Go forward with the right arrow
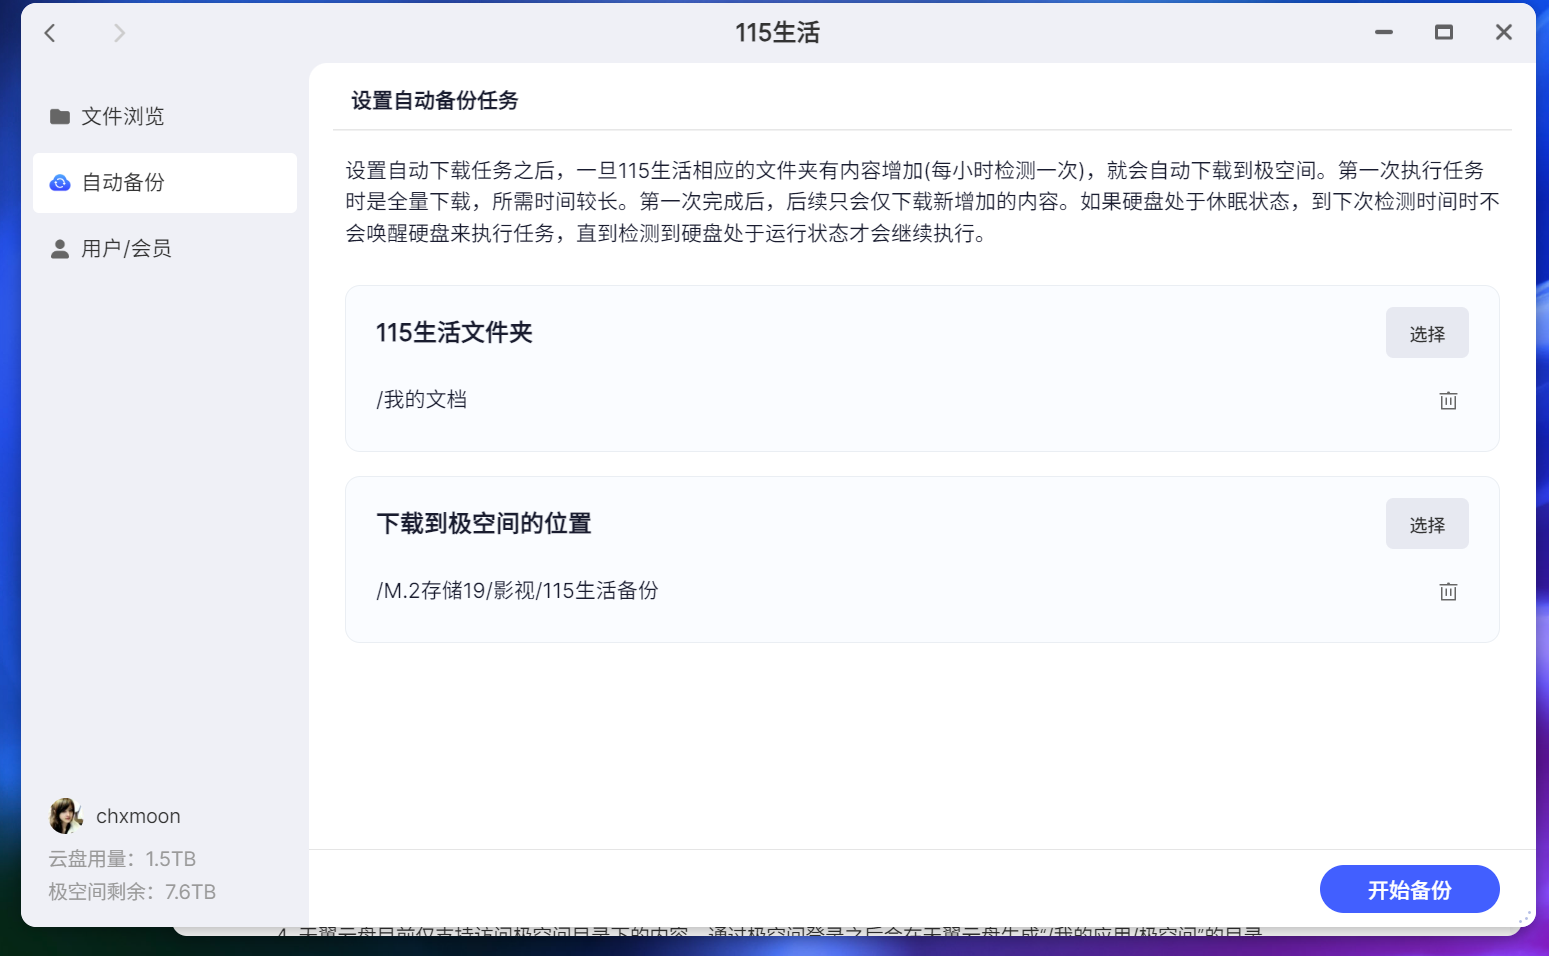 tap(119, 33)
